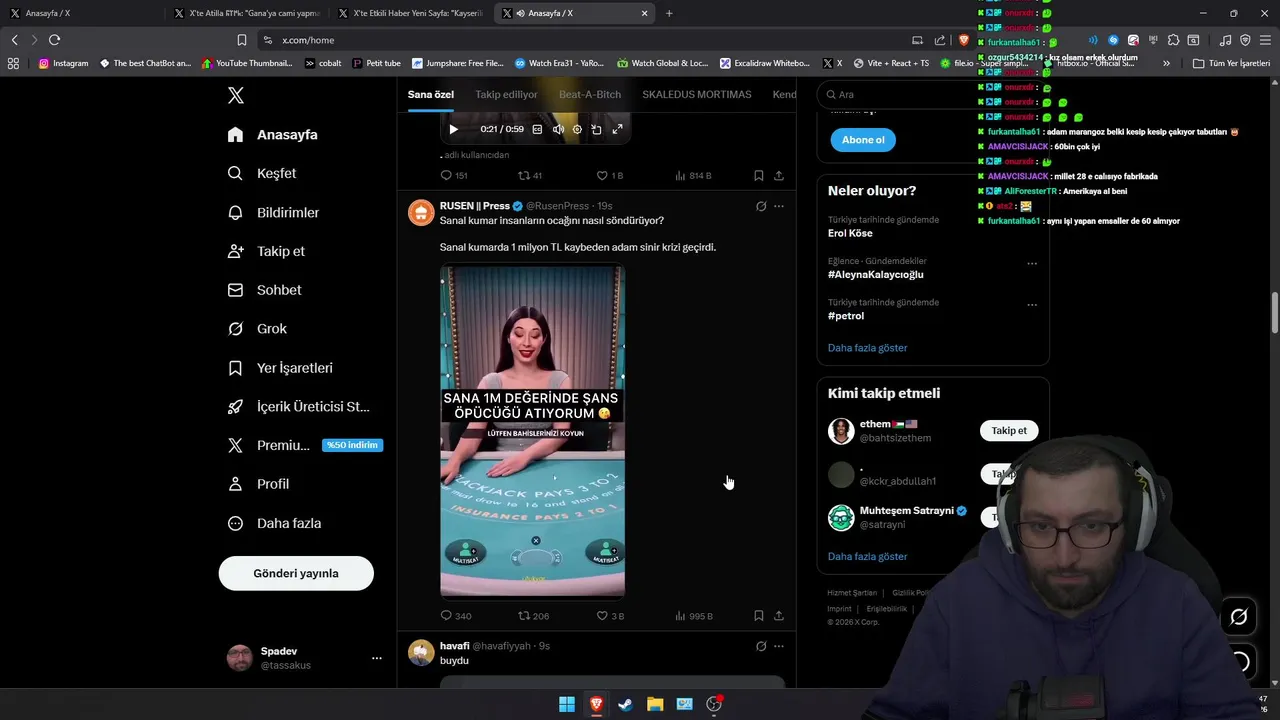Switch to SKALEDUS MORTIMAS tab
This screenshot has height=720, width=1280.
click(x=697, y=94)
